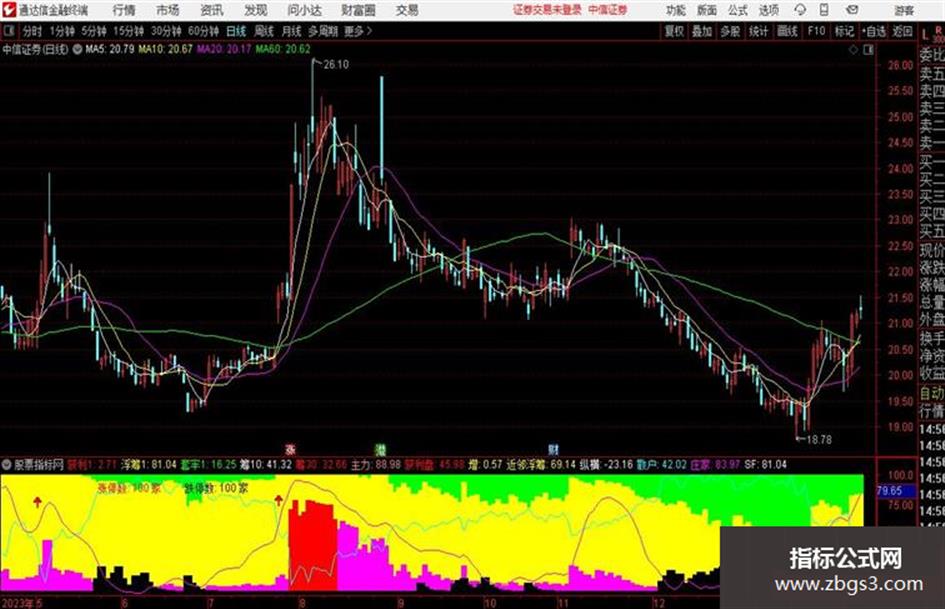Click the 26.10 high price marker
Image resolution: width=945 pixels, height=609 pixels.
point(336,65)
